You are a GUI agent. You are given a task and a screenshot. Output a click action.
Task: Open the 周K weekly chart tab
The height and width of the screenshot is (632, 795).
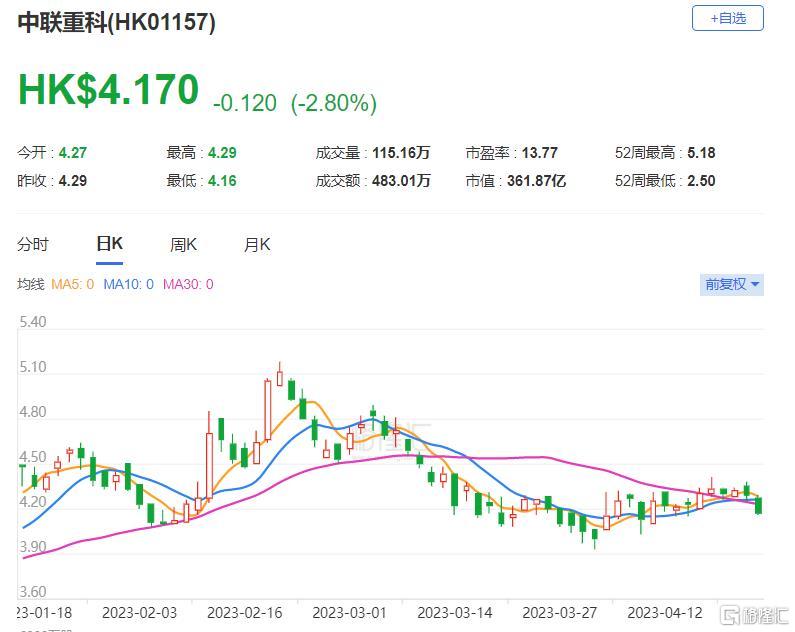pos(183,245)
